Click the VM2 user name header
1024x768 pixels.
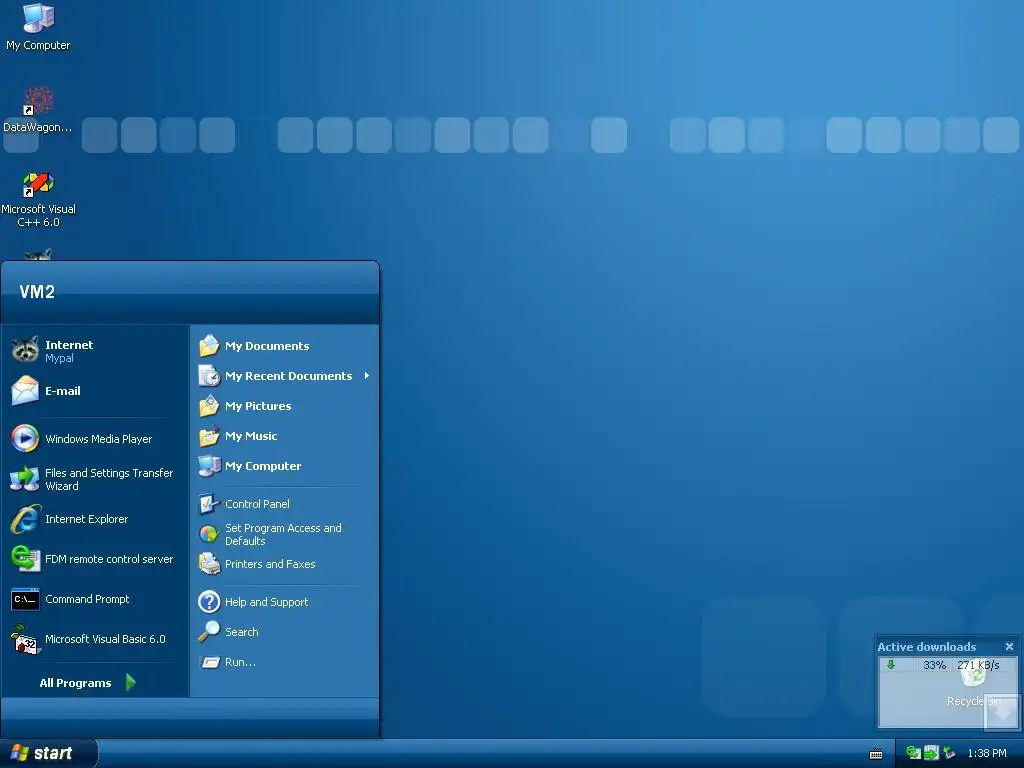coord(37,292)
